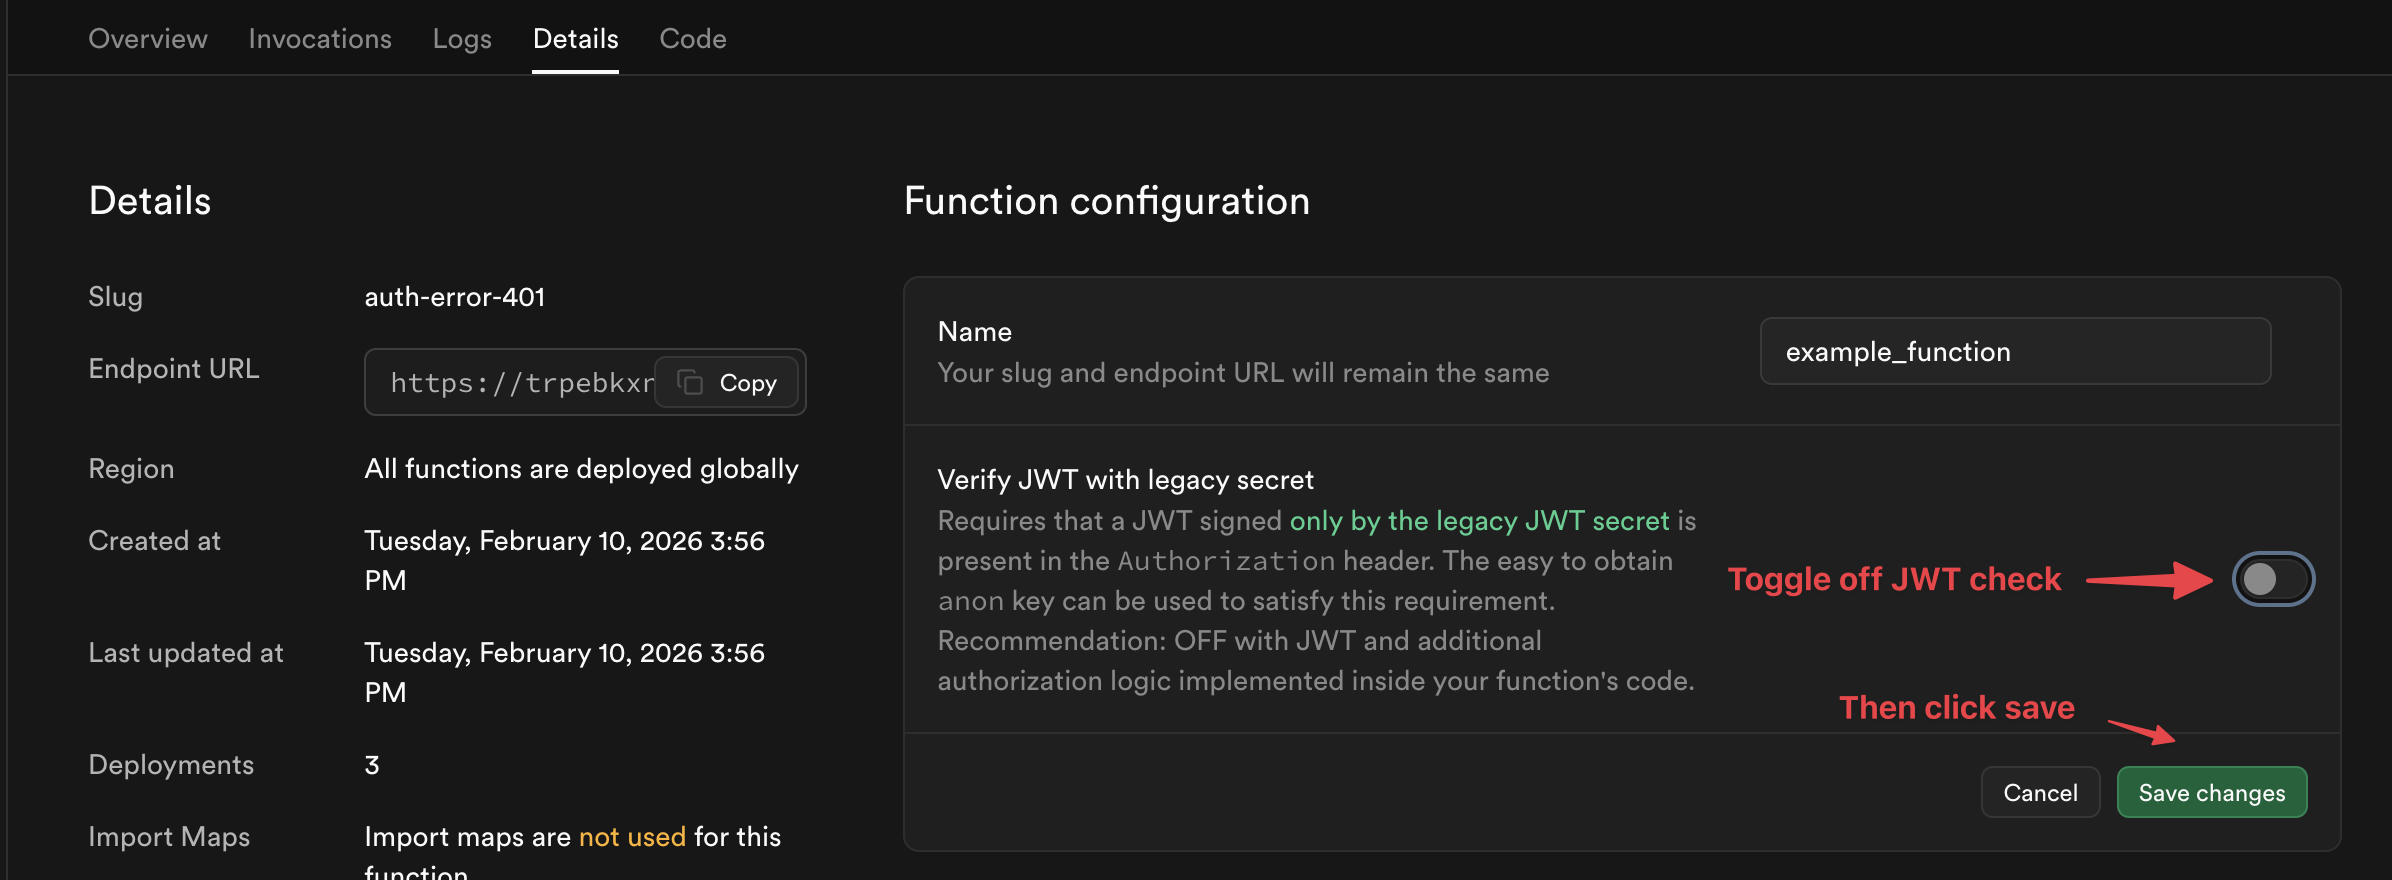
Task: Click the Region label
Action: 131,469
